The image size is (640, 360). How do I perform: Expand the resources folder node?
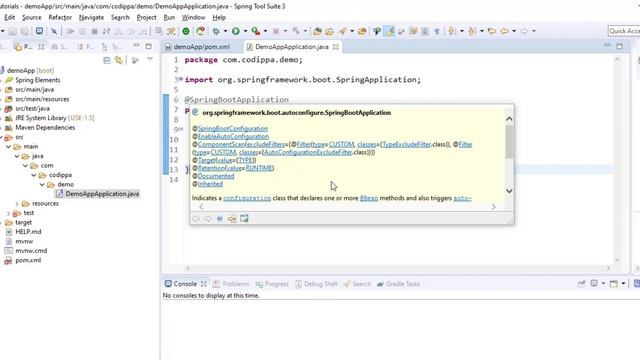(x=17, y=203)
